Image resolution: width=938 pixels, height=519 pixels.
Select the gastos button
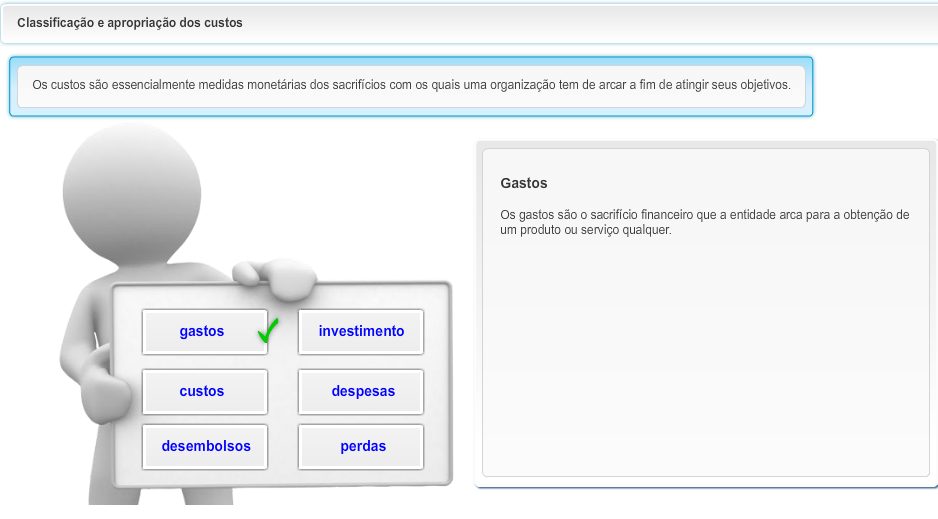(x=203, y=332)
